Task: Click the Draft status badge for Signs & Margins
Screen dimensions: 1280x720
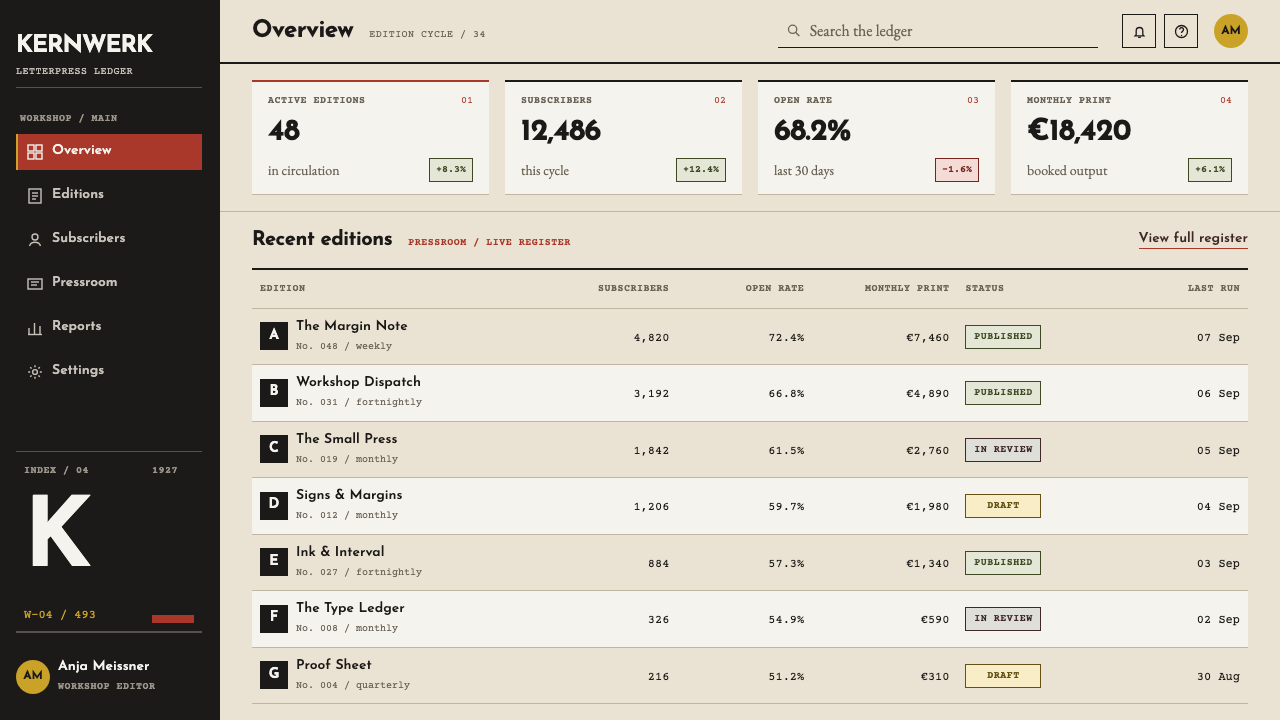Action: 1003,506
